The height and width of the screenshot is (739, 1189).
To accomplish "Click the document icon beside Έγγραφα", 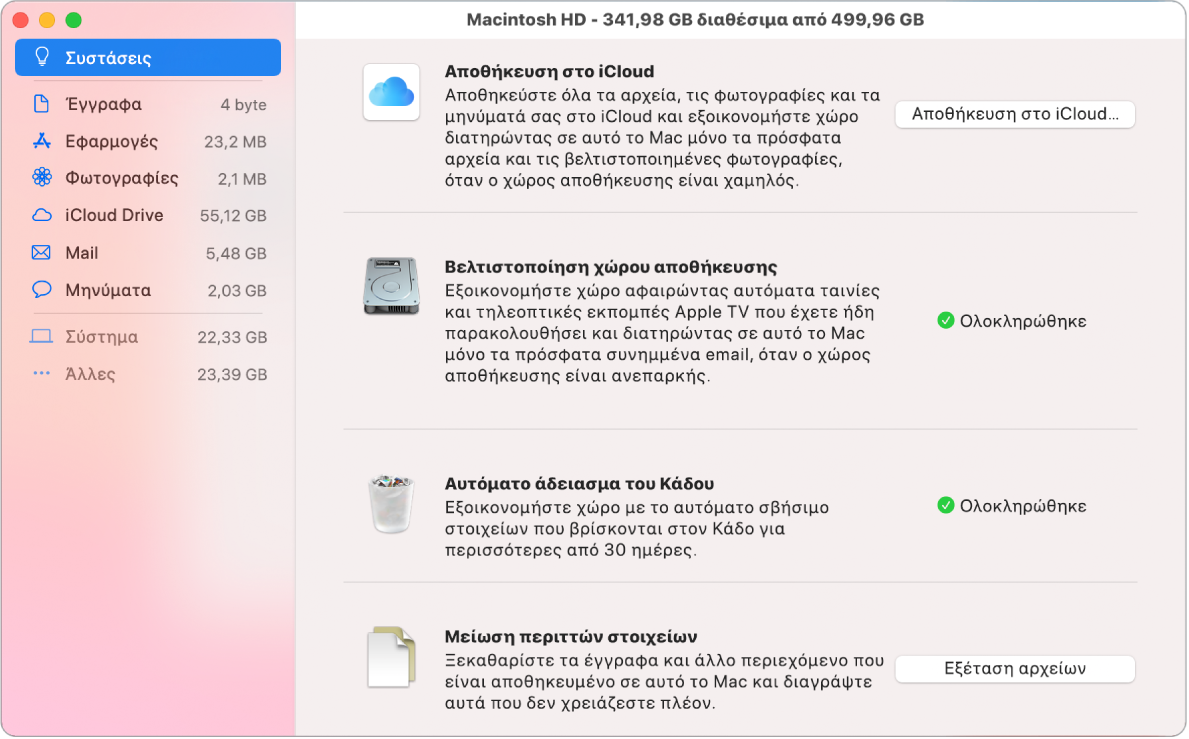I will 41,104.
